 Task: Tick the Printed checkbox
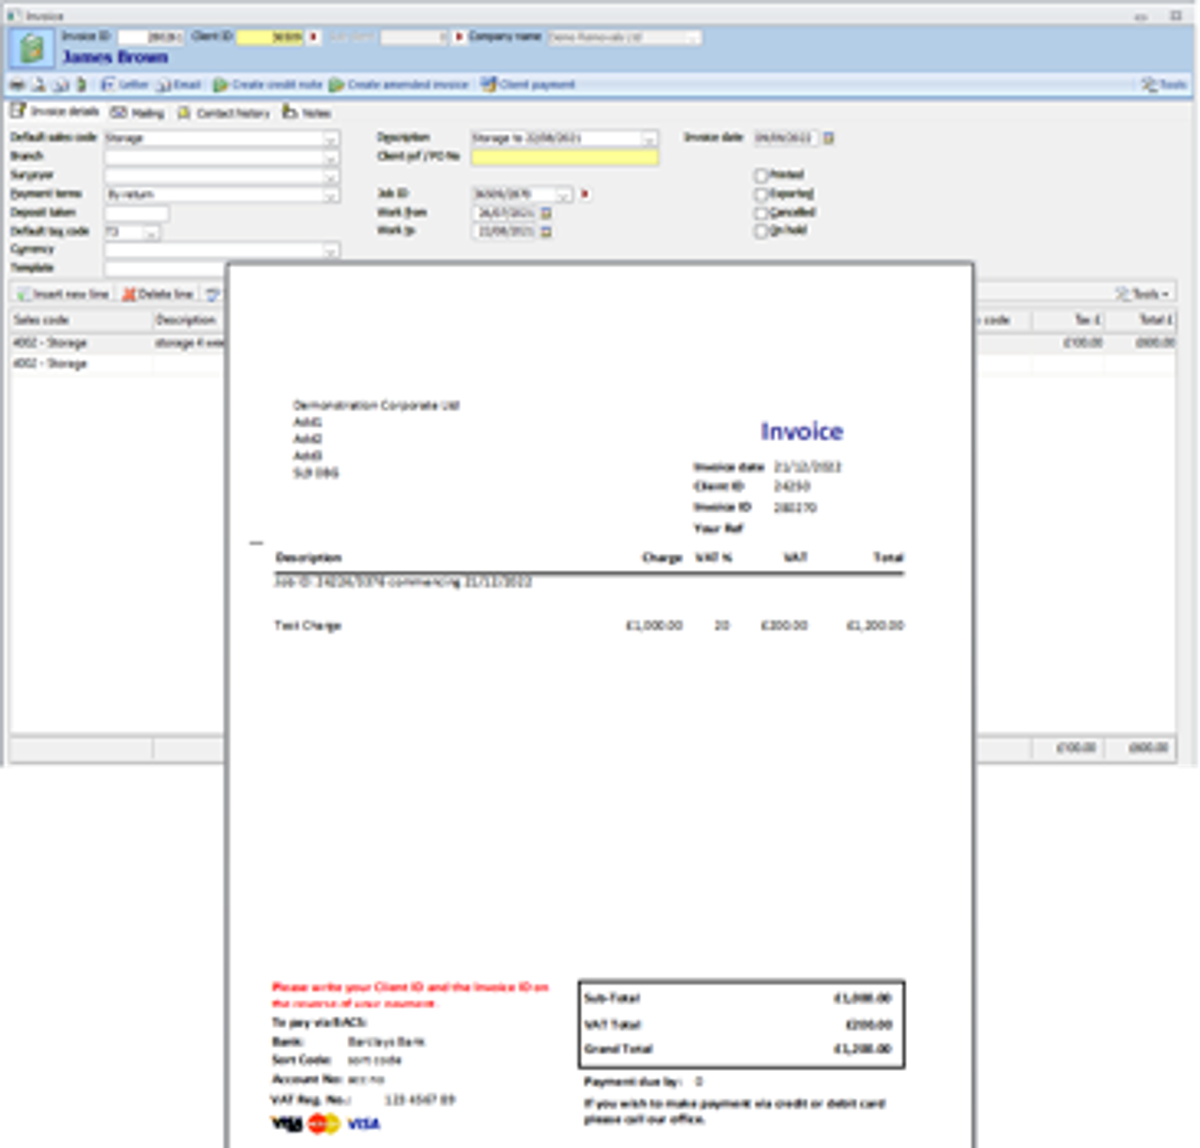[761, 176]
